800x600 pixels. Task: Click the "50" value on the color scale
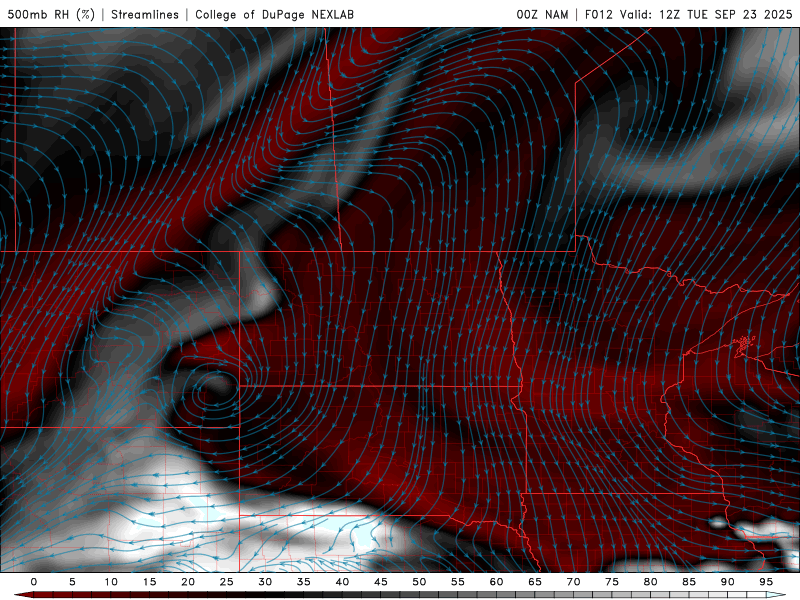click(419, 582)
